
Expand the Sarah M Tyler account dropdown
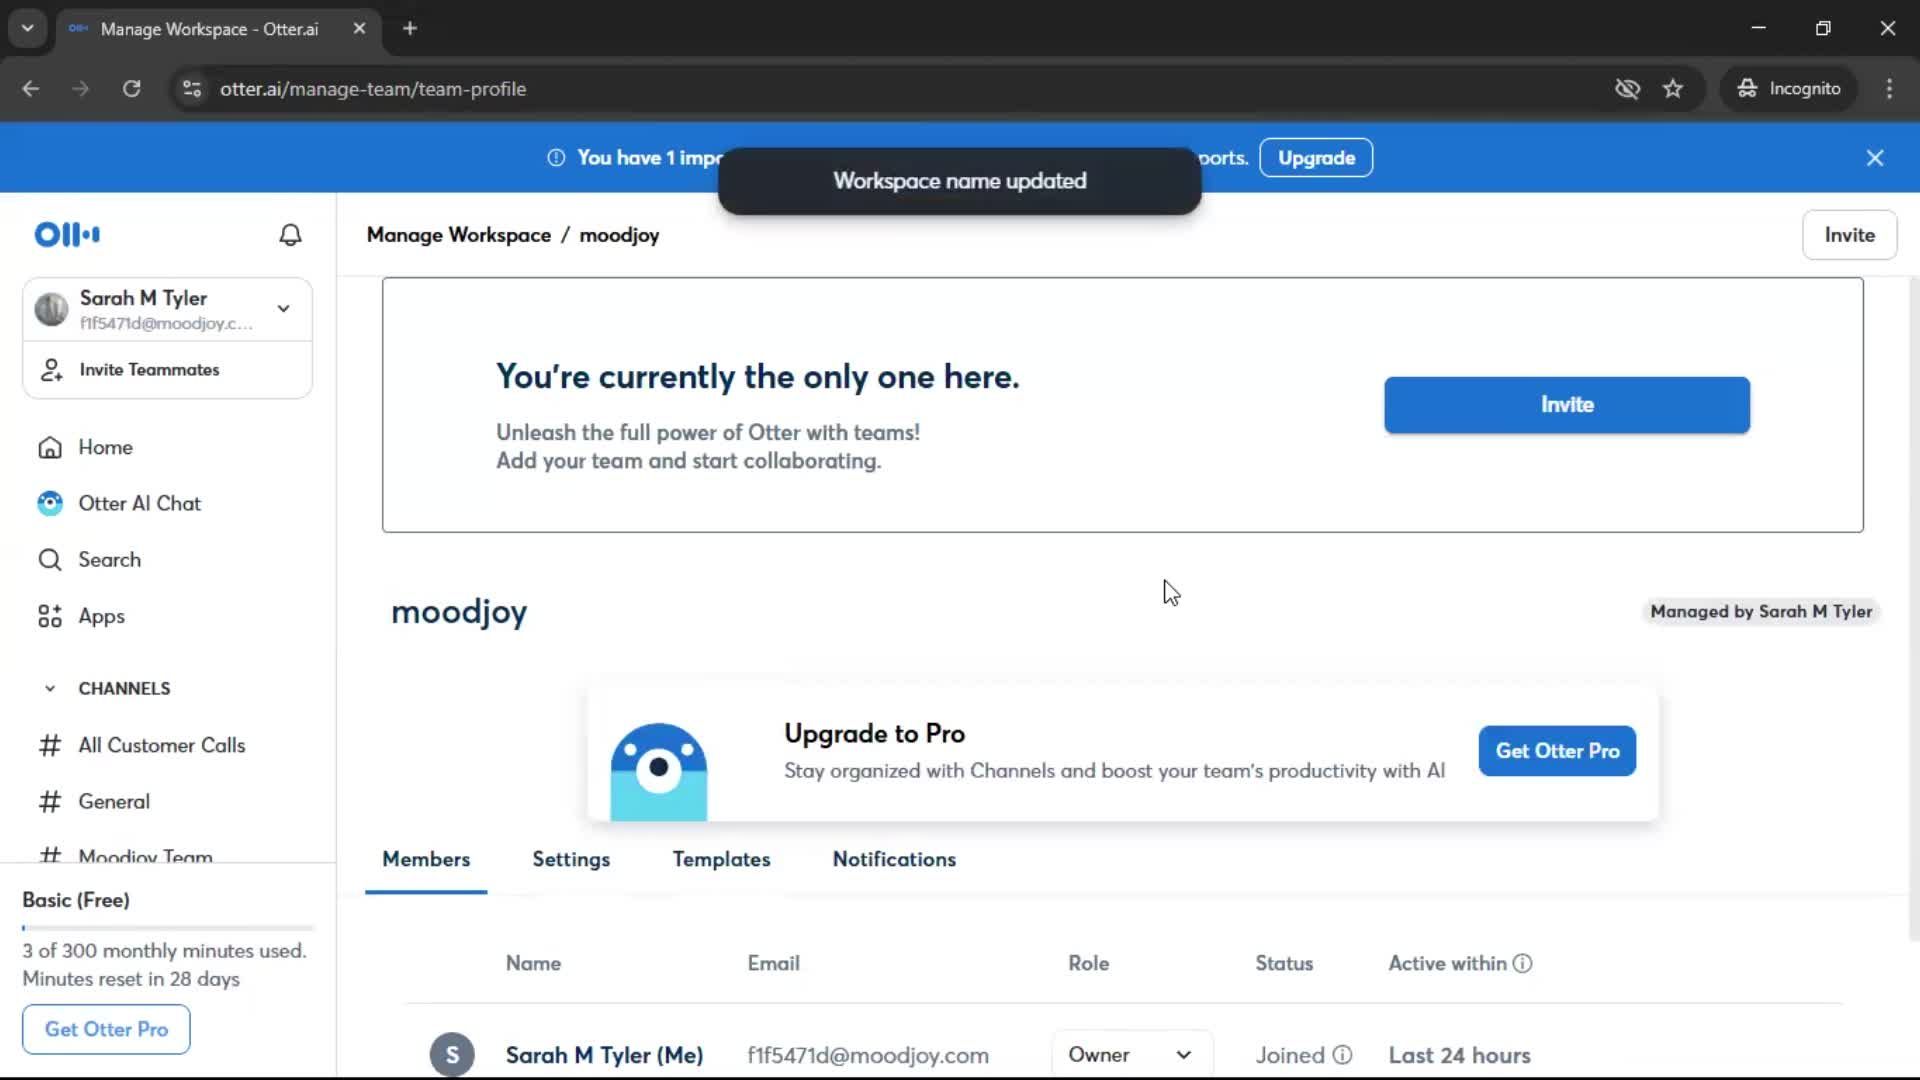284,309
